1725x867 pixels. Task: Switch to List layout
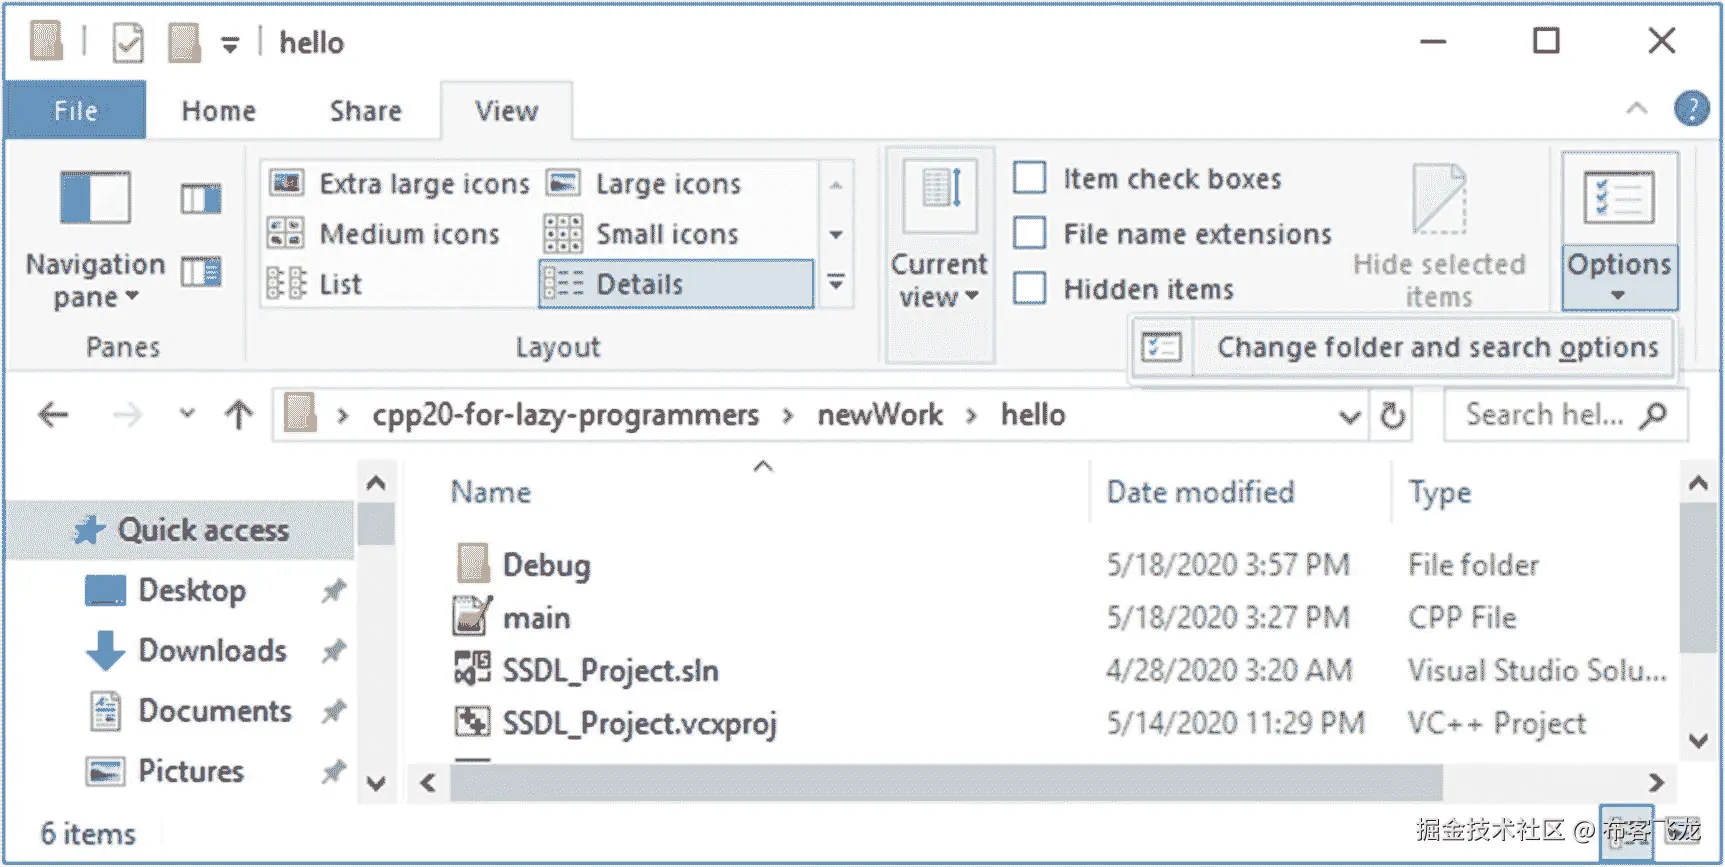tap(315, 284)
